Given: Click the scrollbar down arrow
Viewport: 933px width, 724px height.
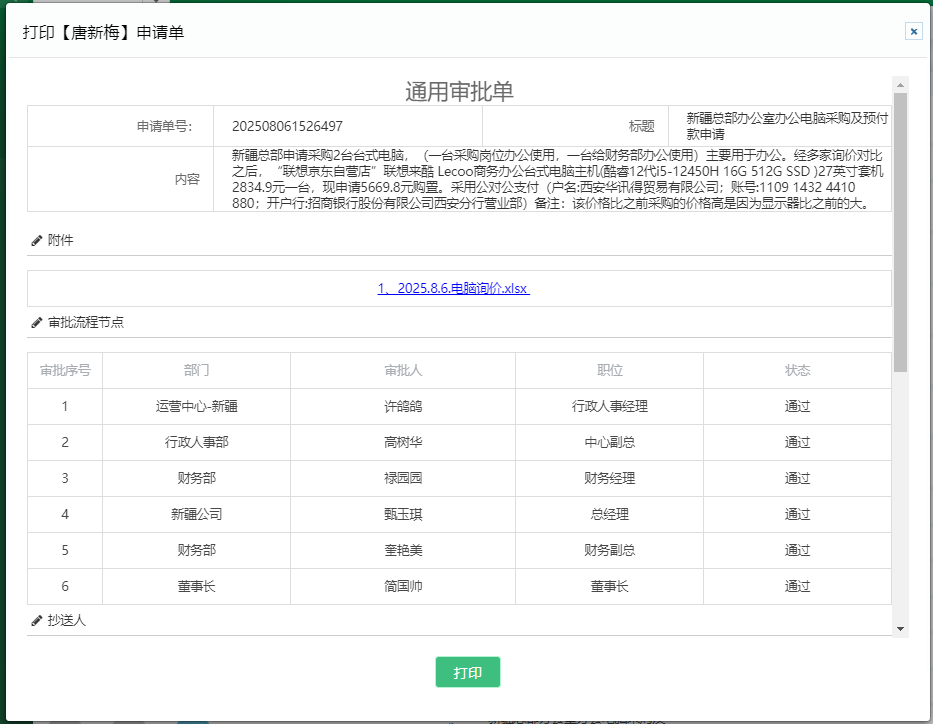Looking at the screenshot, I should pyautogui.click(x=900, y=628).
